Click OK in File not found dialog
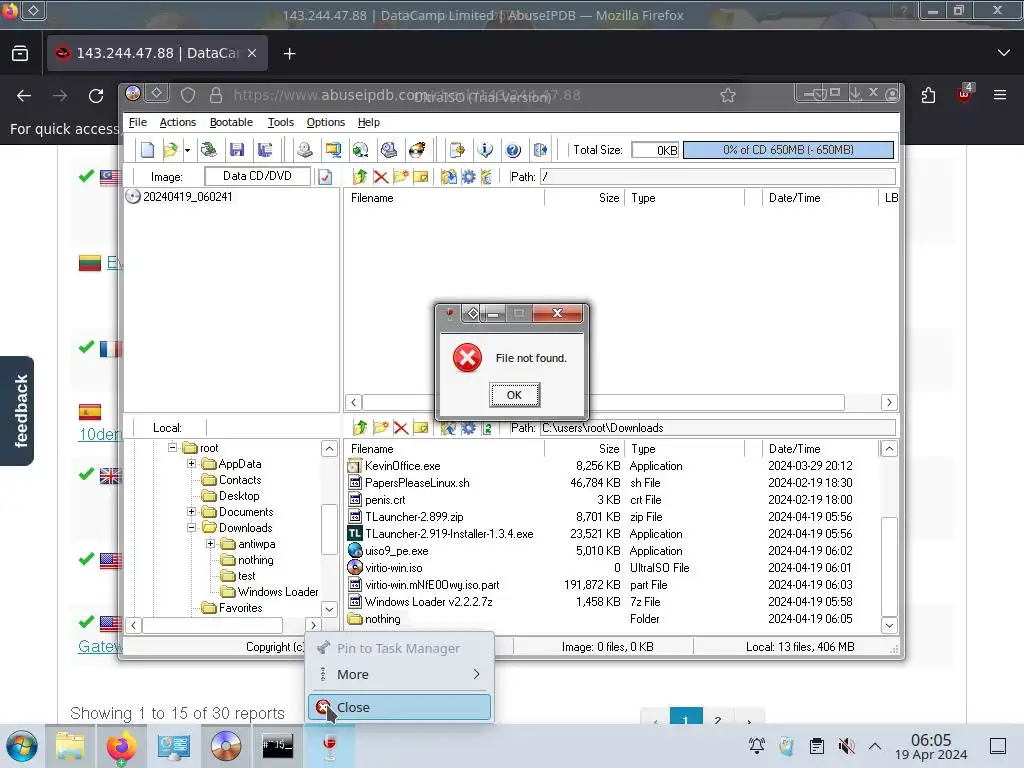 pyautogui.click(x=515, y=395)
